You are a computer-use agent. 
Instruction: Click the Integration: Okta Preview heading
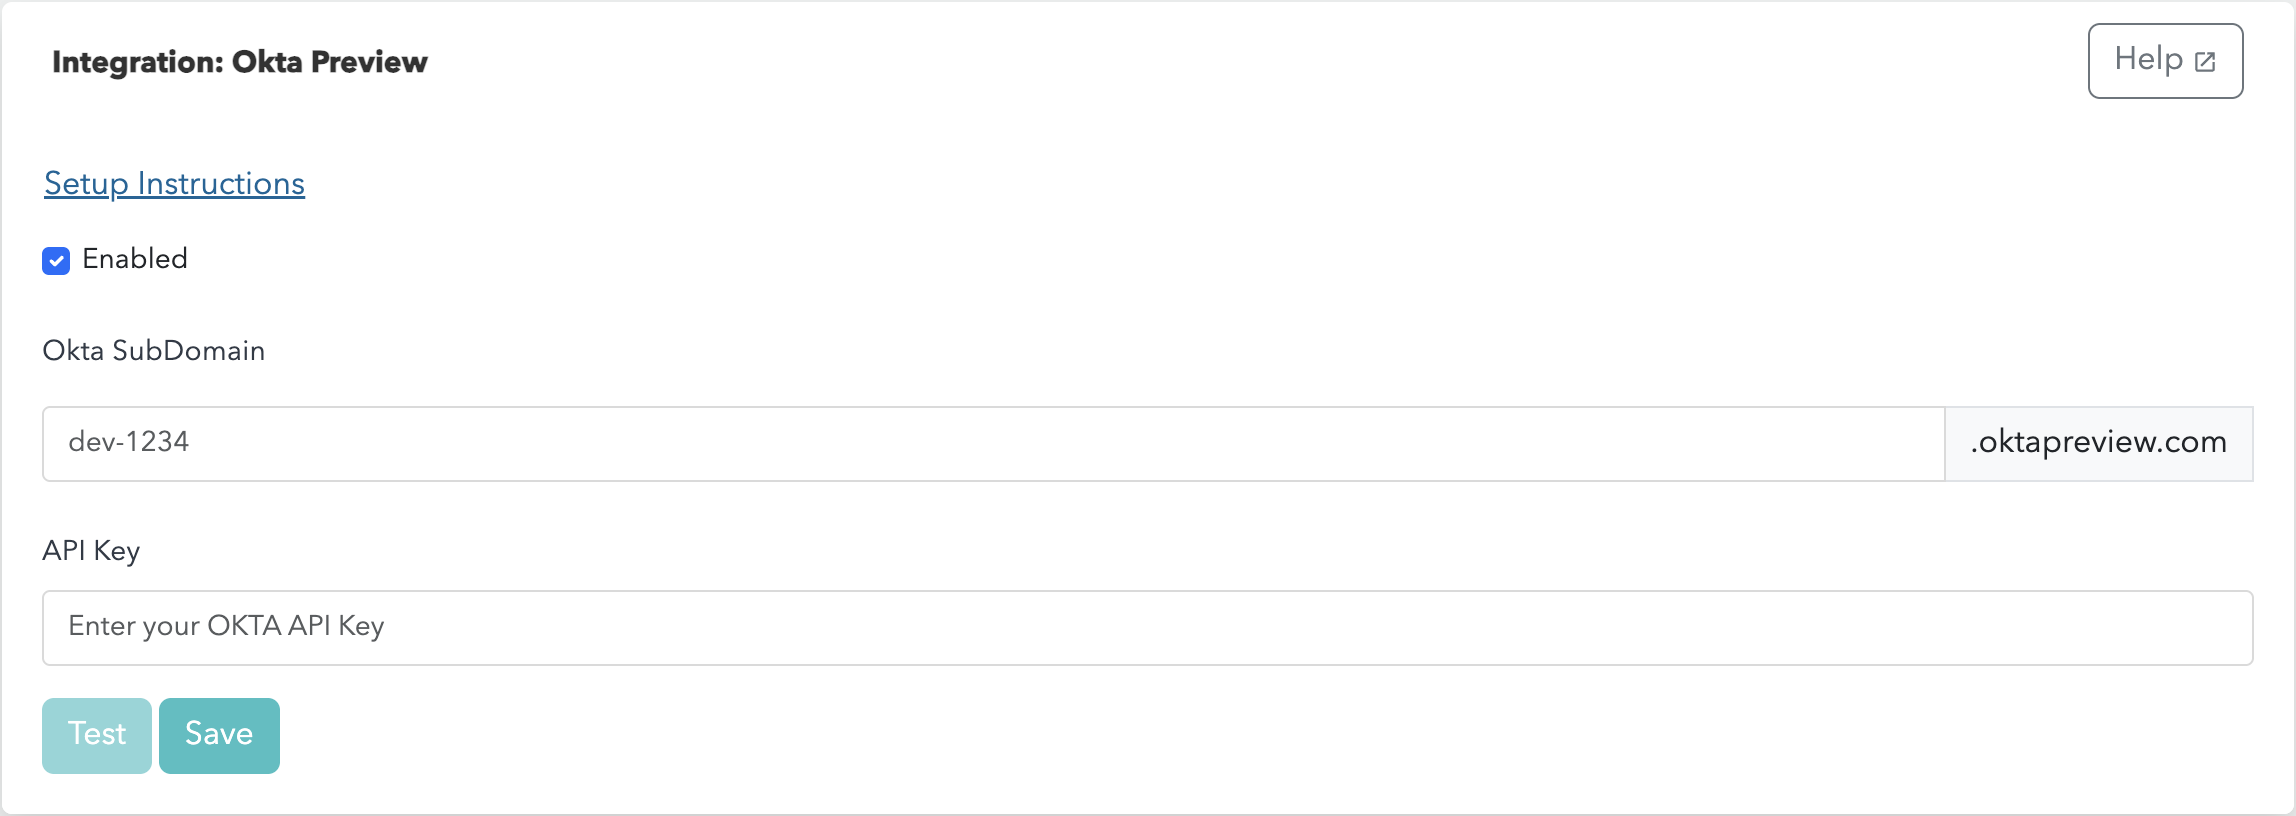(240, 62)
